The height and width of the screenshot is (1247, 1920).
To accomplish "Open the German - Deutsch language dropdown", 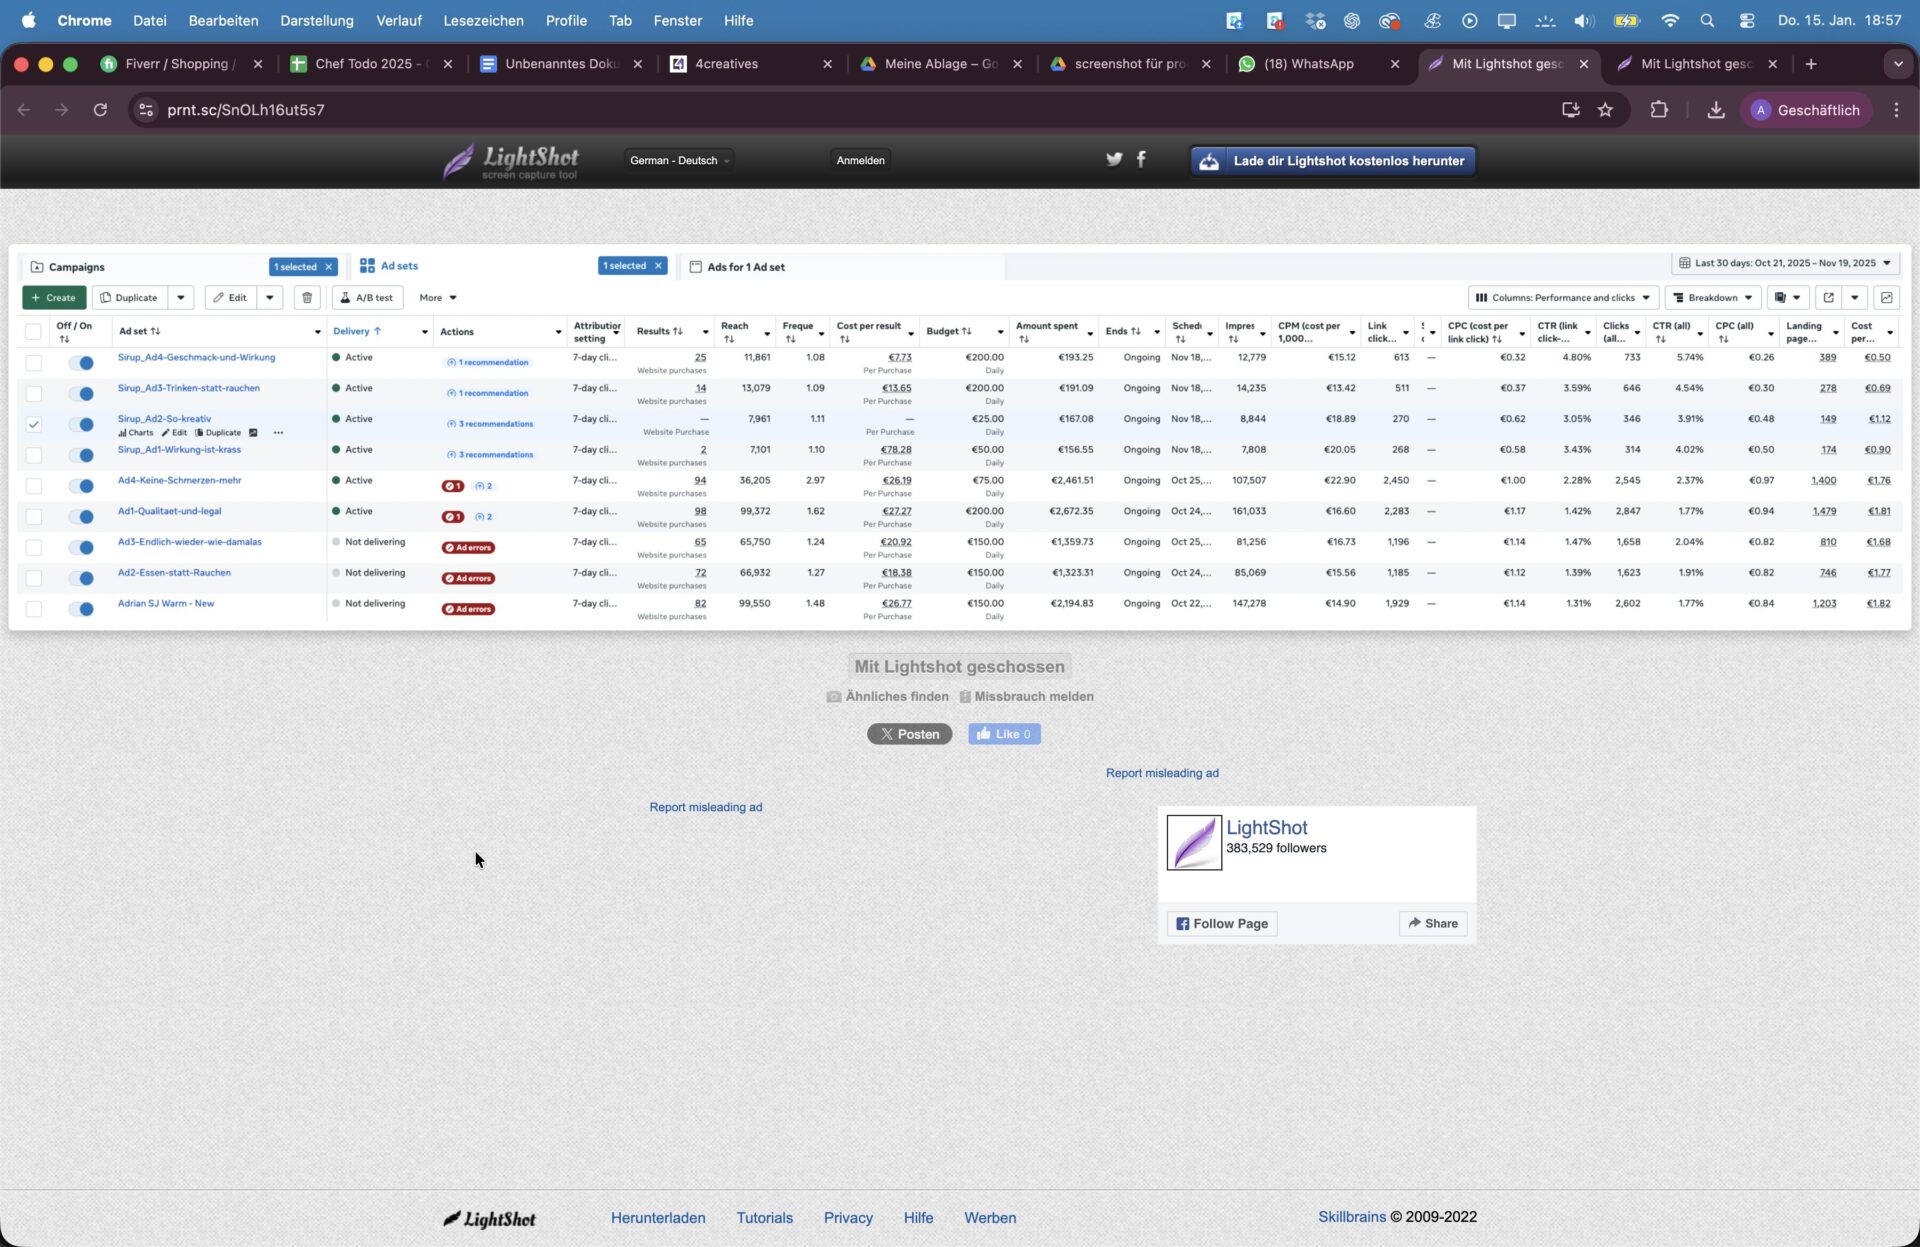I will point(680,160).
